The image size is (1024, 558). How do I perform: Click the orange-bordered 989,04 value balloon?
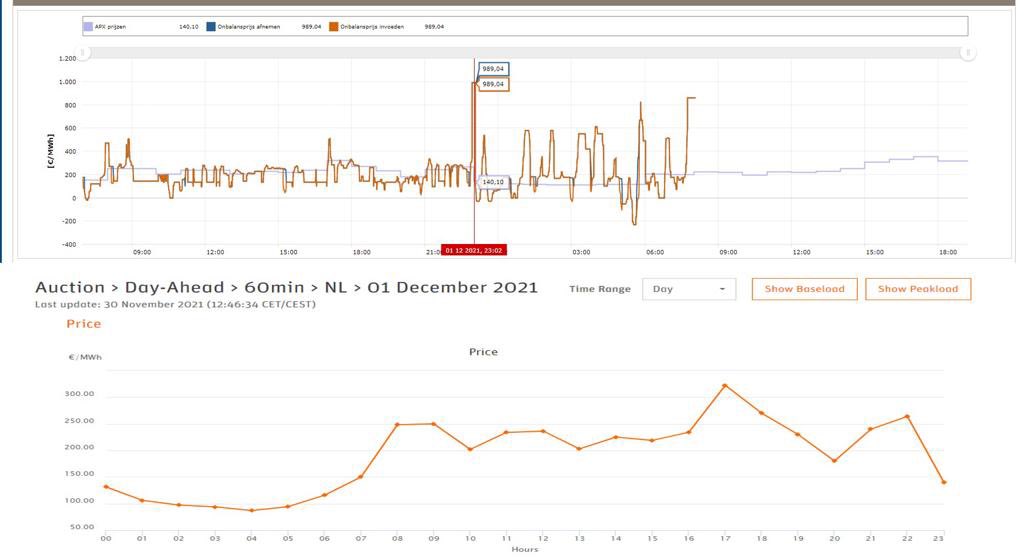point(494,84)
